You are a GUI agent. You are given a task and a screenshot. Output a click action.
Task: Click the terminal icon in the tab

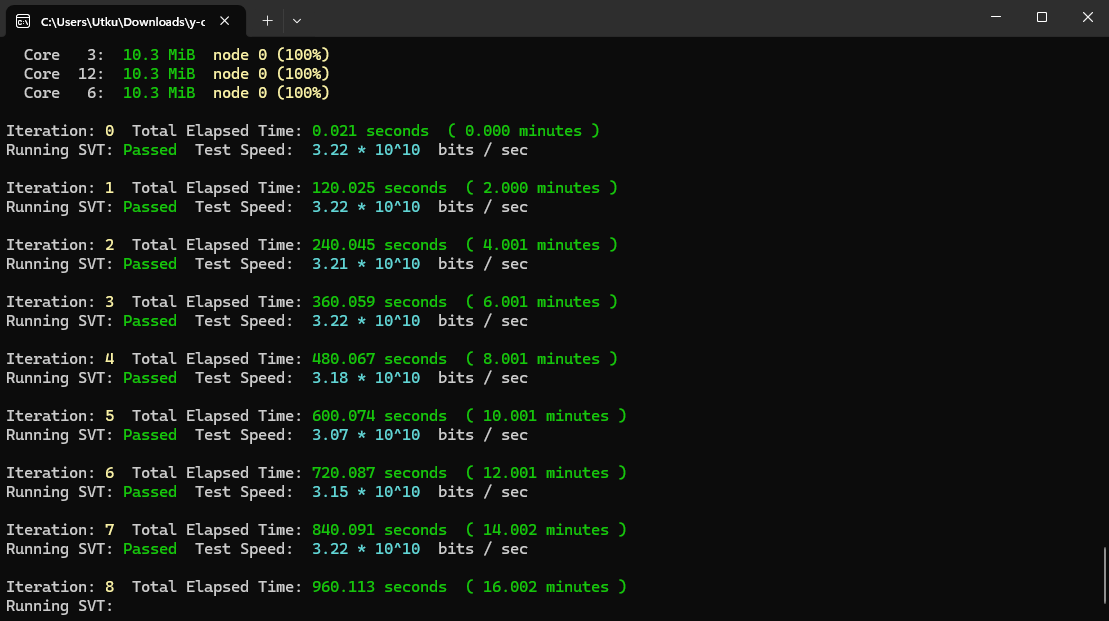pyautogui.click(x=23, y=21)
